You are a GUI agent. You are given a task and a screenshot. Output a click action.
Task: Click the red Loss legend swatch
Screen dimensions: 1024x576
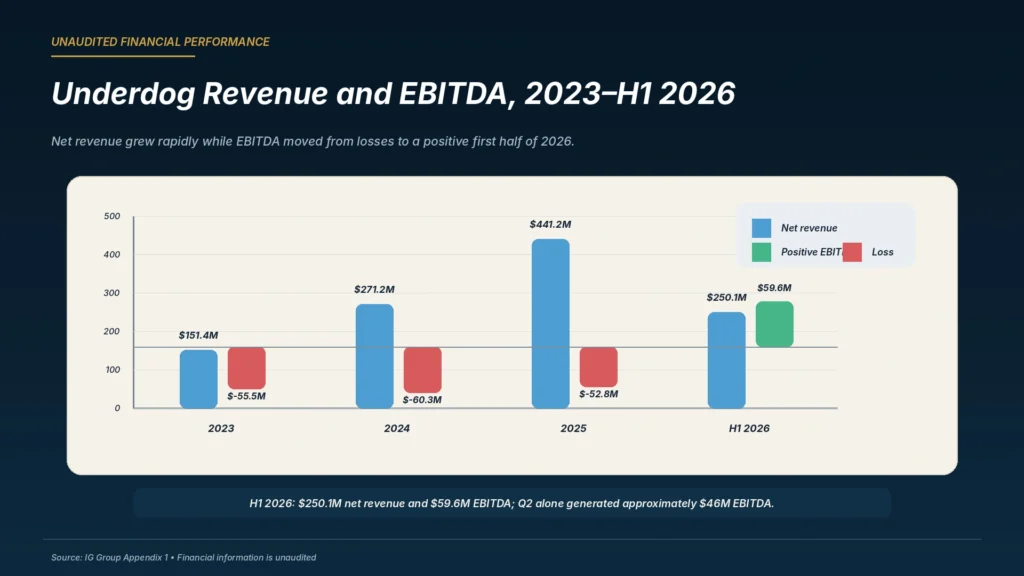pos(852,252)
